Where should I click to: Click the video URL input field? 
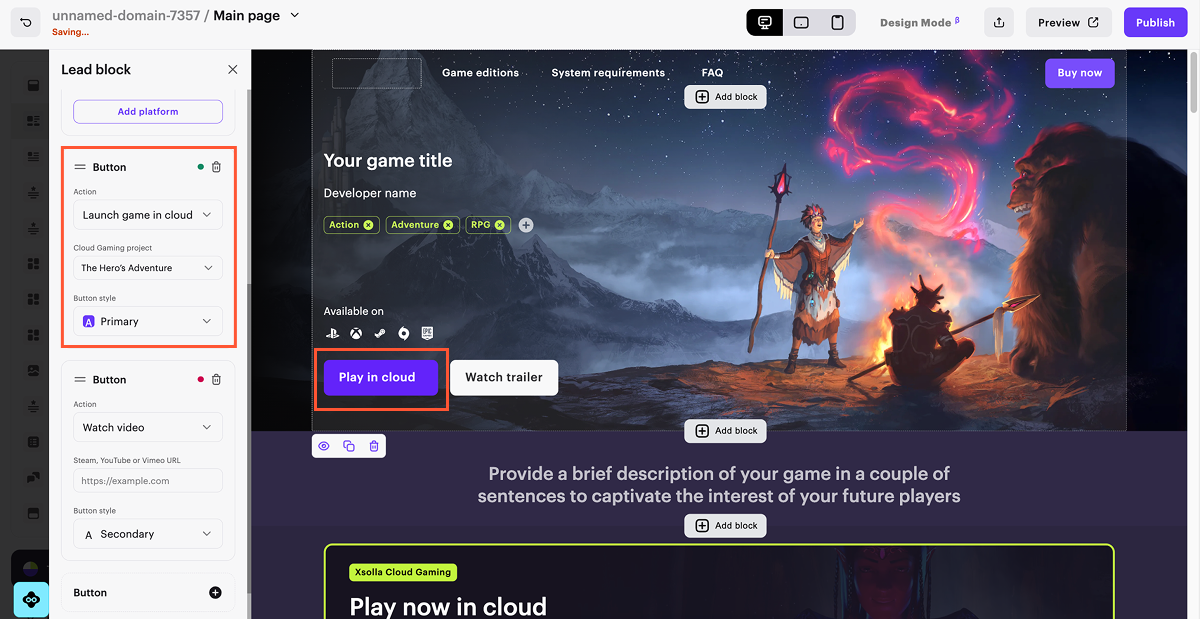pos(148,481)
